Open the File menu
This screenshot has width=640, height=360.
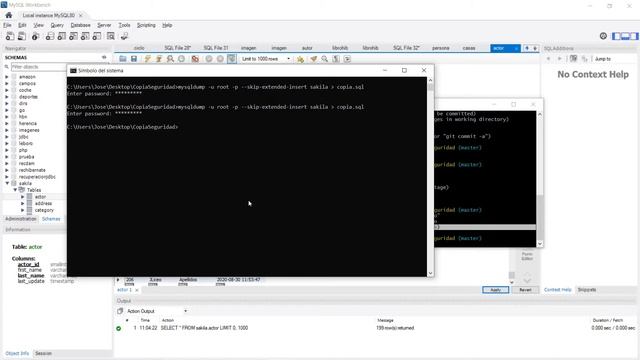pos(7,25)
